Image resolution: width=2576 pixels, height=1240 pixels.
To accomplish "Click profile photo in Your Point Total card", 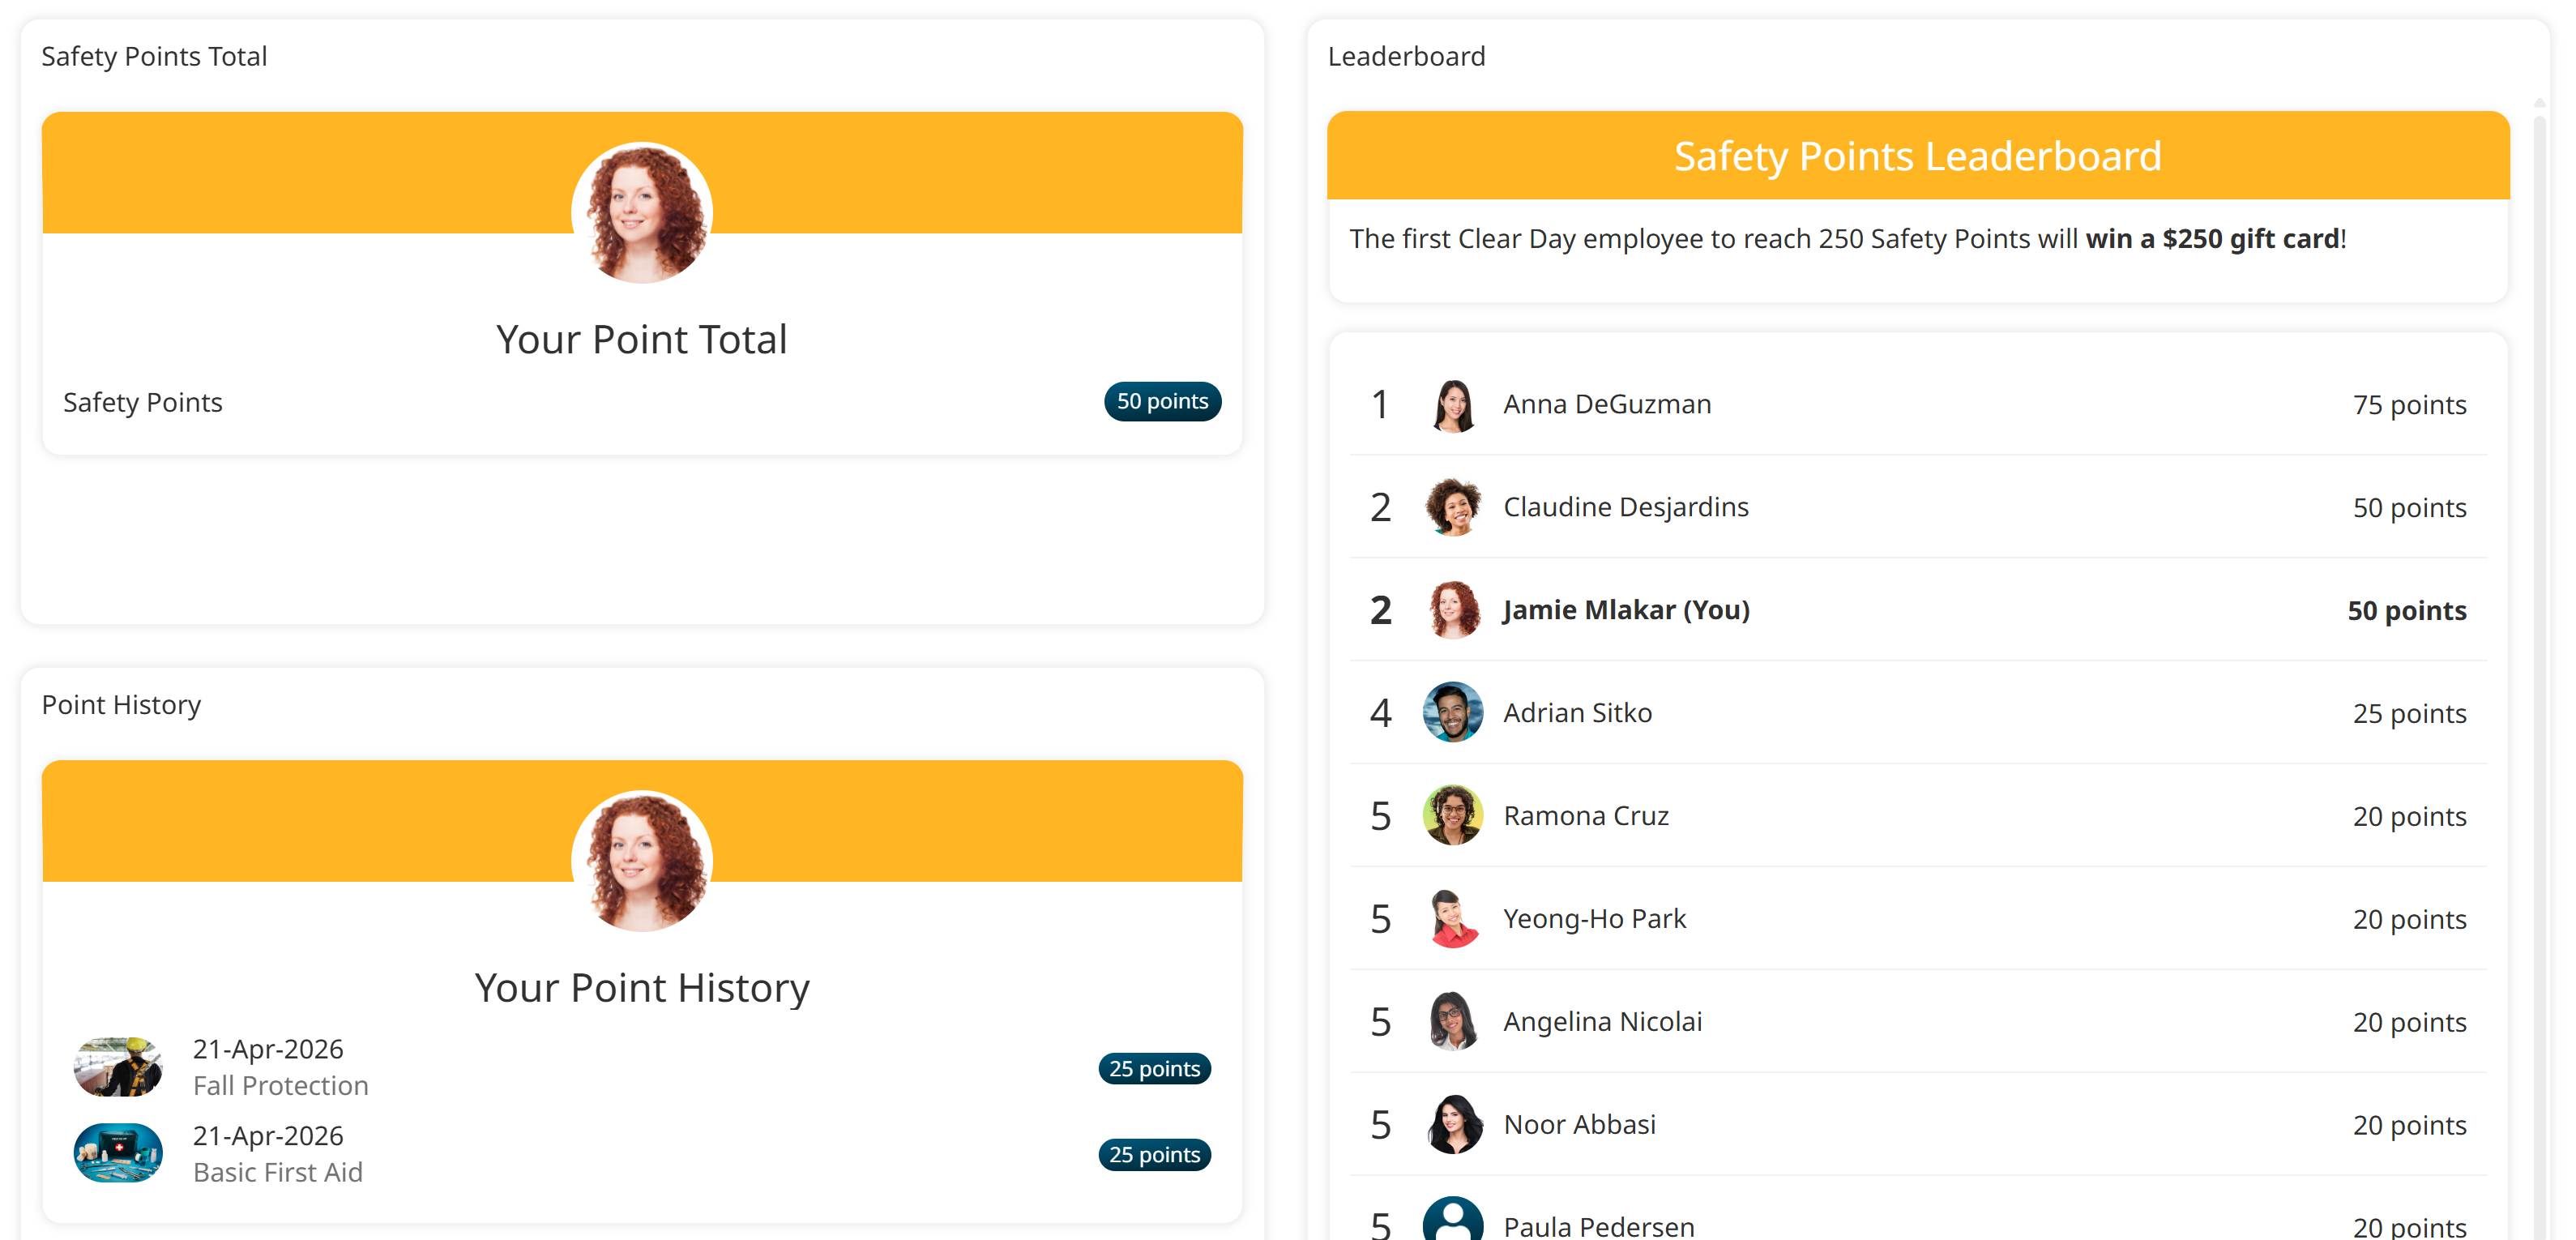I will [x=642, y=213].
